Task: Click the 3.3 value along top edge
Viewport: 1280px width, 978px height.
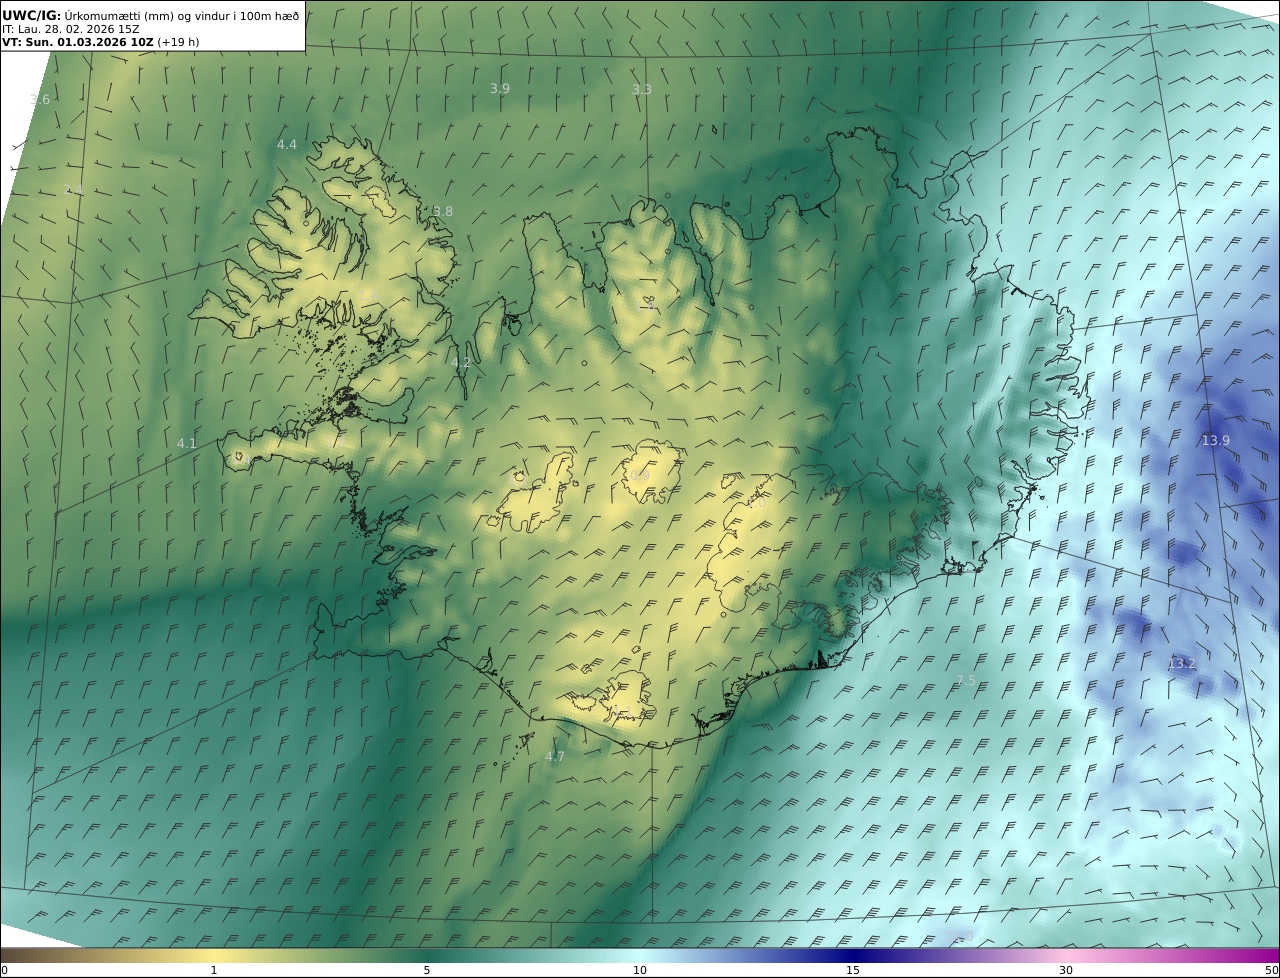Action: point(642,90)
